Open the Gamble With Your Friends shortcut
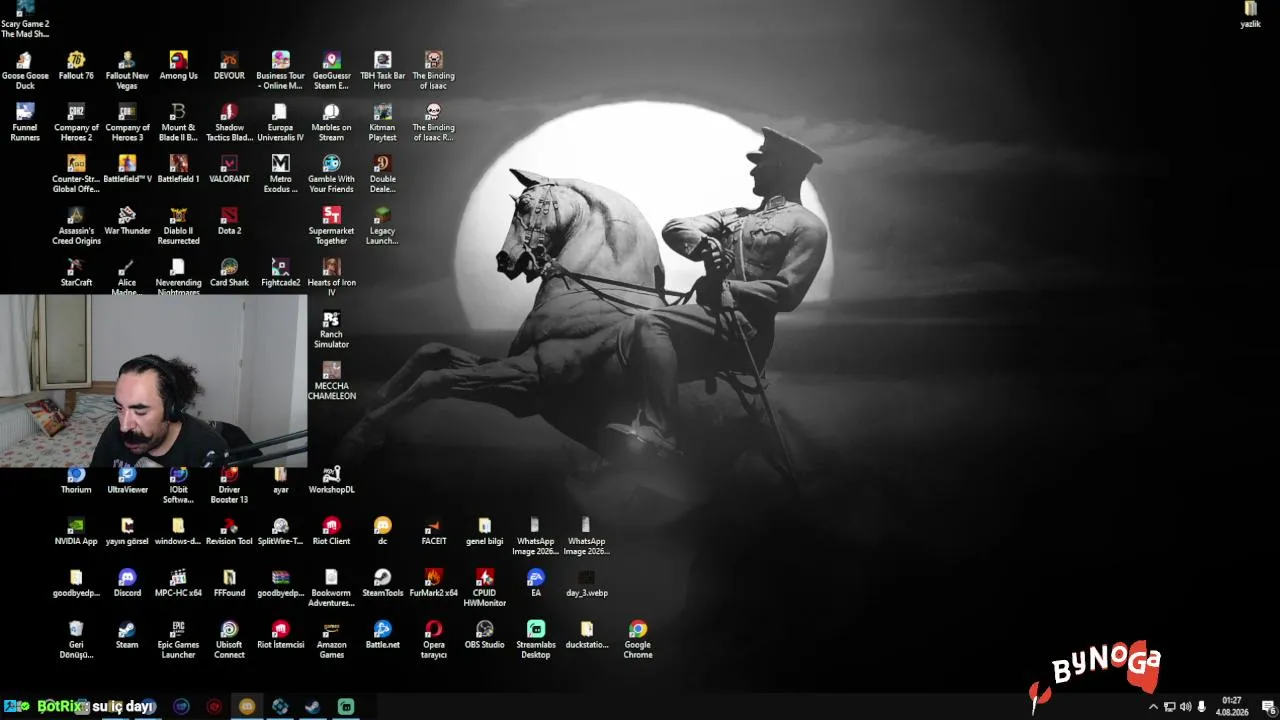This screenshot has height=720, width=1280. [x=331, y=174]
